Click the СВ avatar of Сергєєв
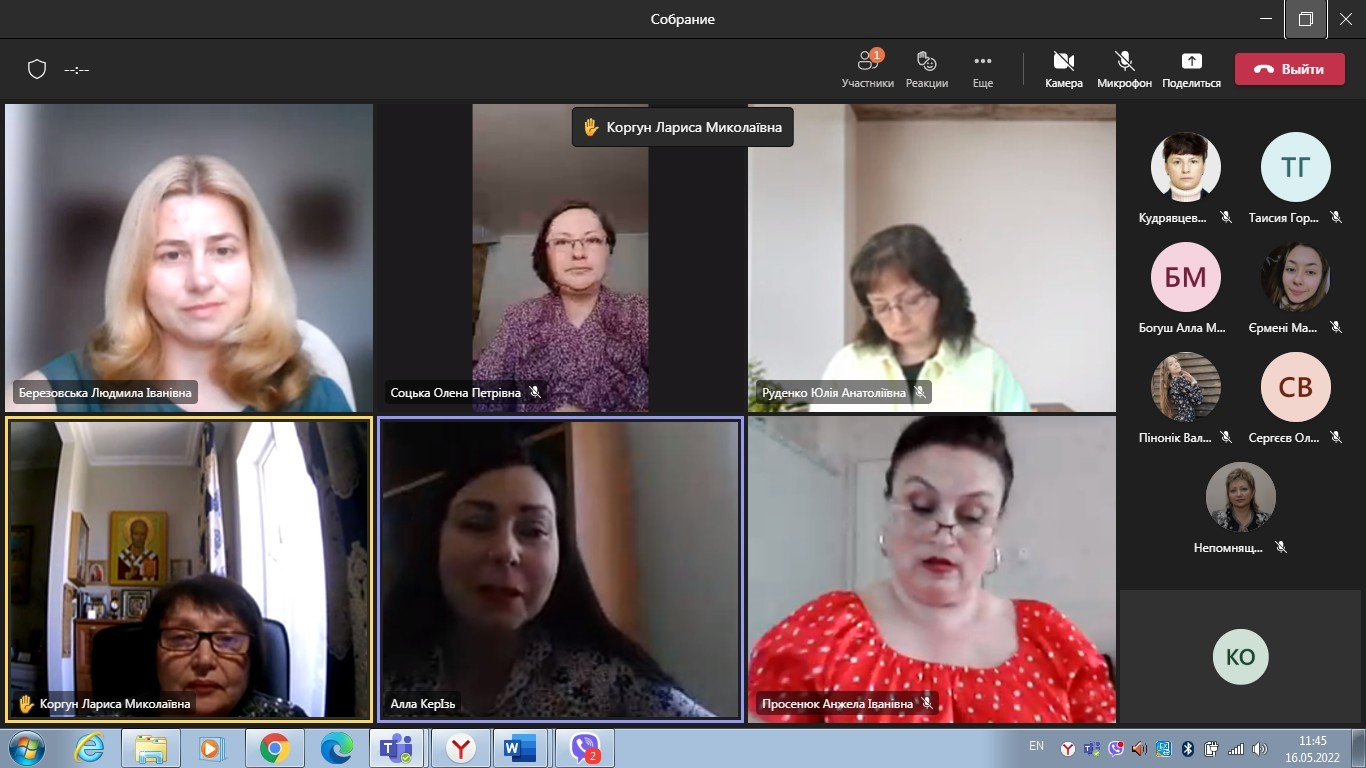Screen dimensions: 1366x768 point(1296,387)
